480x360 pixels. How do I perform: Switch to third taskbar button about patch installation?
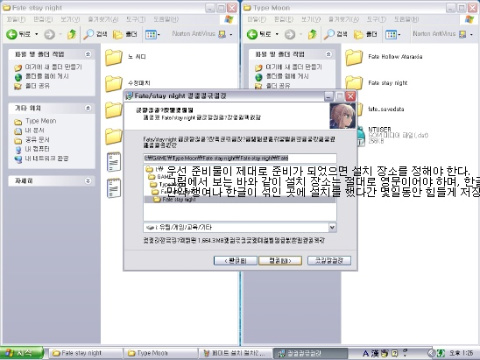(x=235, y=353)
